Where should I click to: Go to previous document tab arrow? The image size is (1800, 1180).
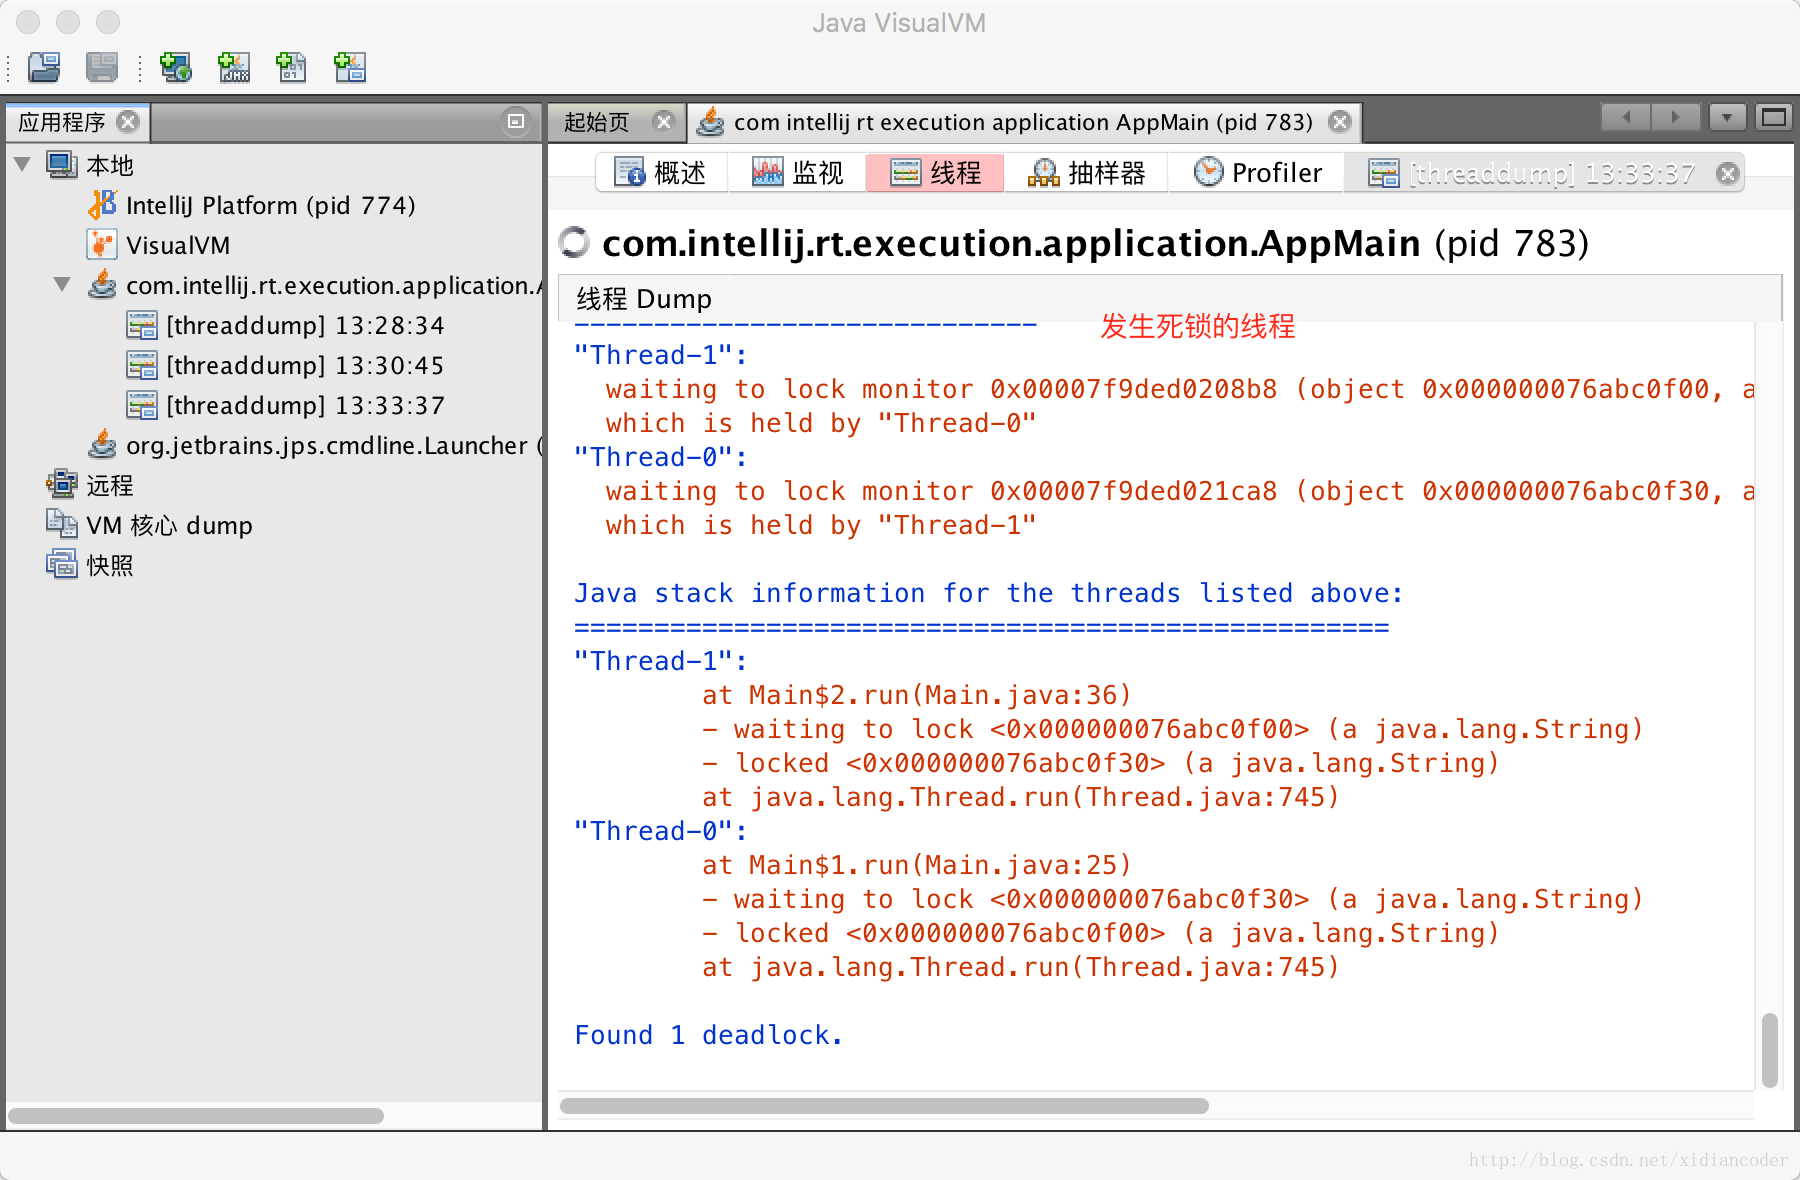1626,118
